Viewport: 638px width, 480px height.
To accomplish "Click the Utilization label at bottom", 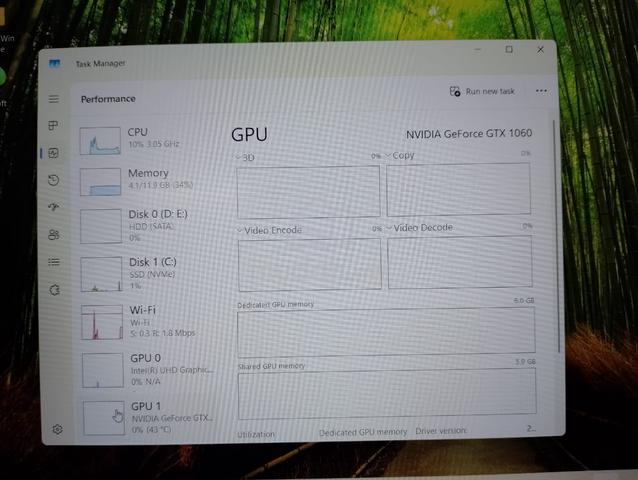I will pos(256,434).
